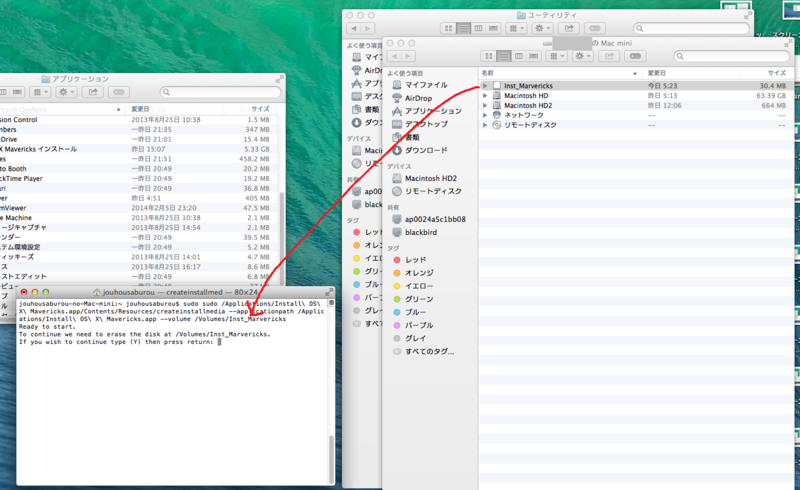The image size is (800, 490).
Task: Open action gear menu in ユーティリティ window
Action: [542, 29]
